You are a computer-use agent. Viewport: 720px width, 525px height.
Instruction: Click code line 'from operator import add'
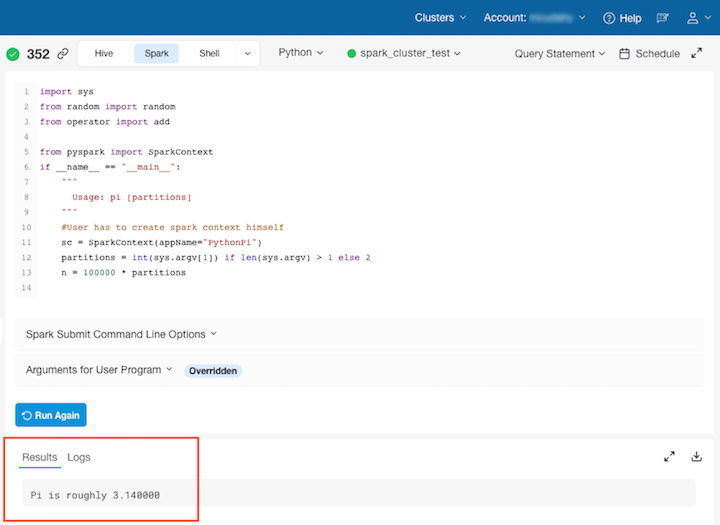pos(105,122)
